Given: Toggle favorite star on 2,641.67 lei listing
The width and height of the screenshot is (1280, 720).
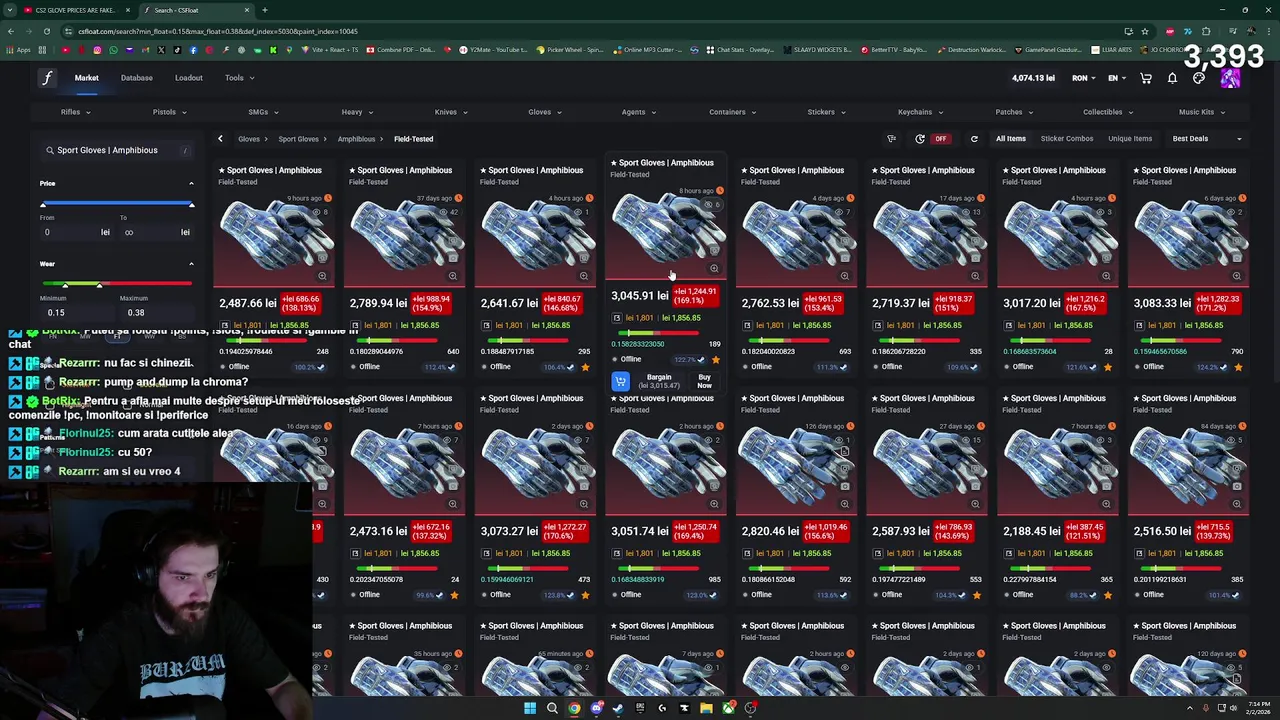Looking at the screenshot, I should tap(585, 367).
